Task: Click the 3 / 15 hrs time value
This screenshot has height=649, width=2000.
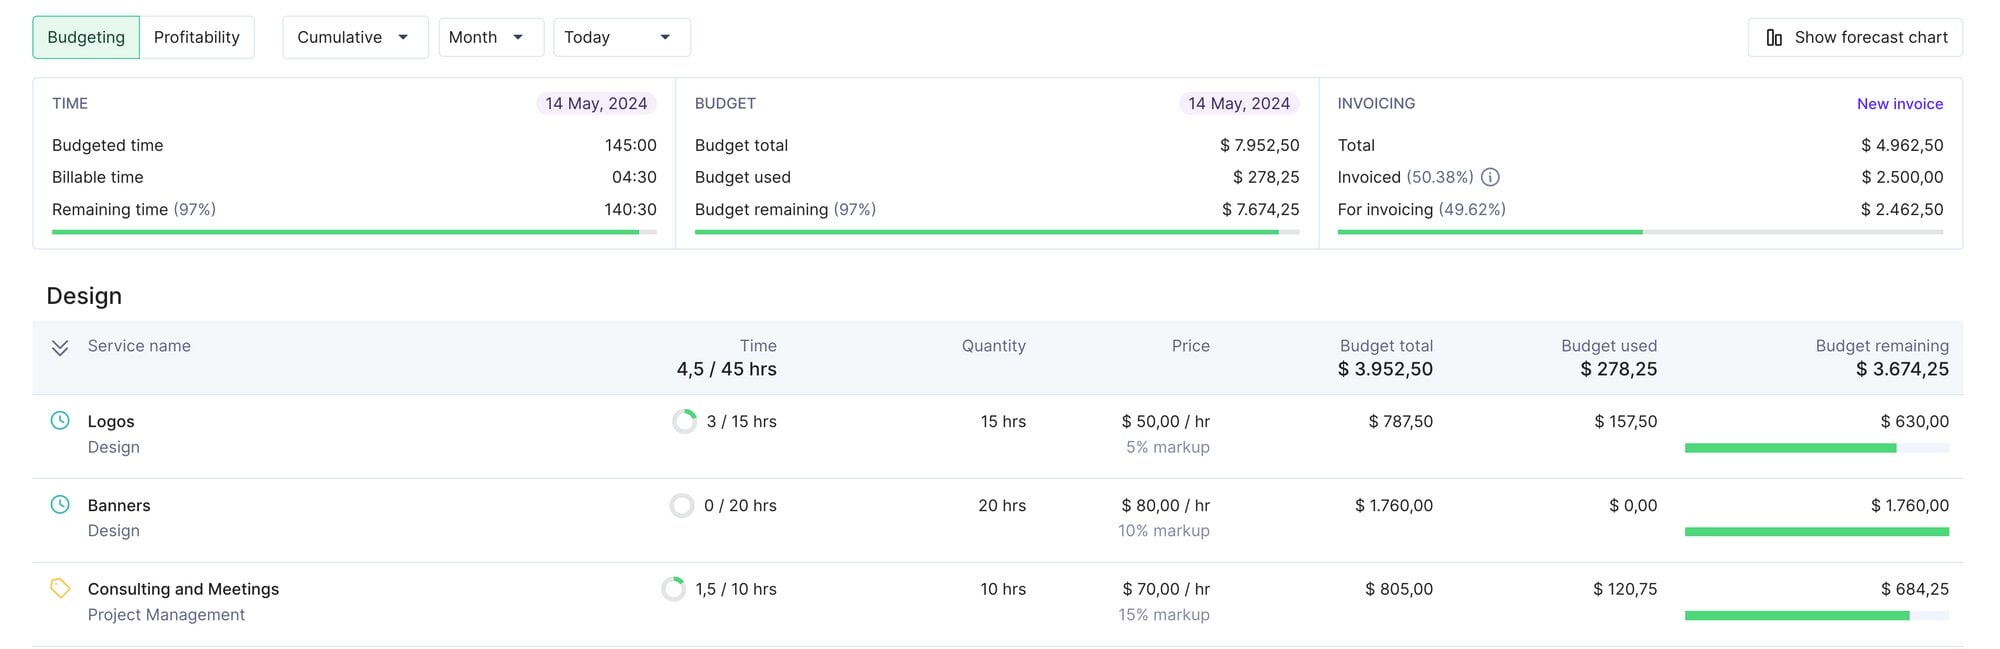Action: coord(742,422)
